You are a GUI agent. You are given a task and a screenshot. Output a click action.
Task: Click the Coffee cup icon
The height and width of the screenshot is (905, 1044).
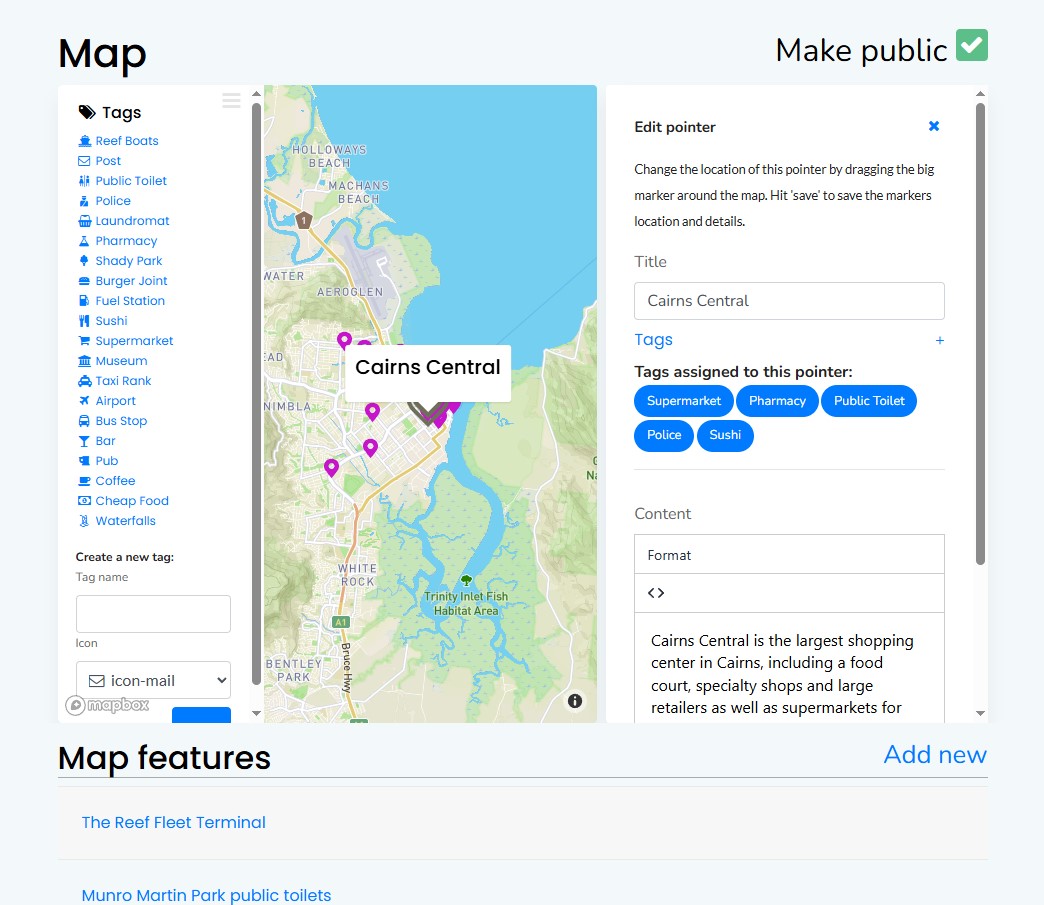pyautogui.click(x=85, y=481)
